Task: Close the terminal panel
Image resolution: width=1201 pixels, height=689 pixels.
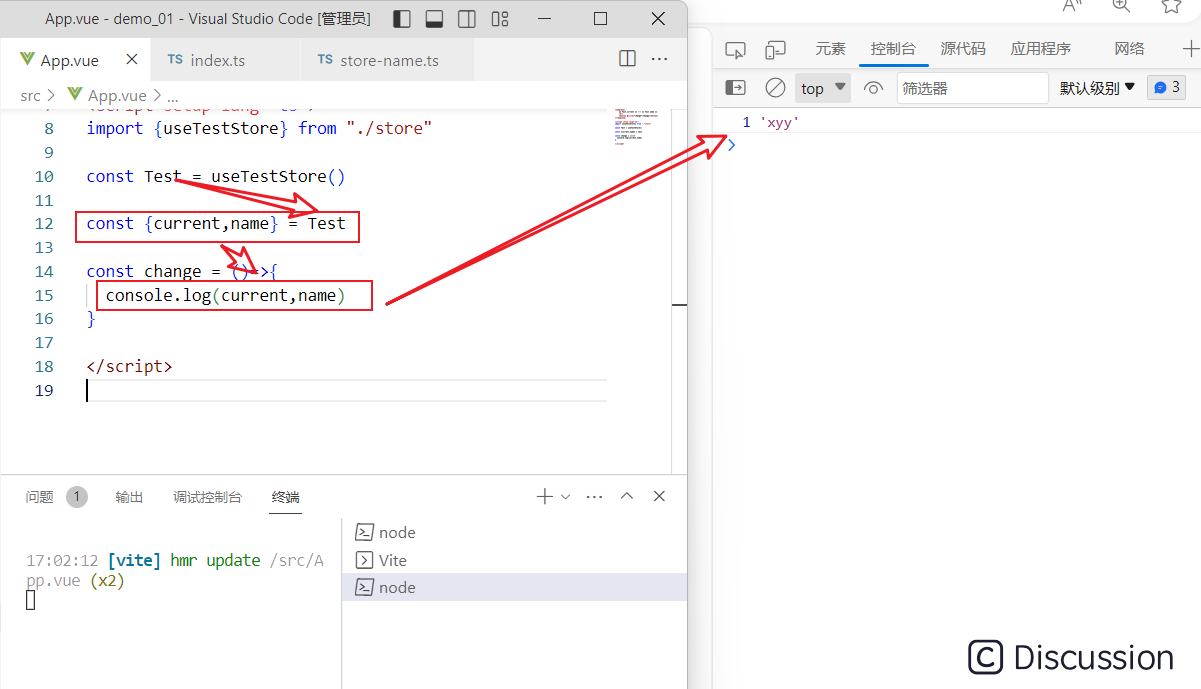Action: [x=659, y=496]
